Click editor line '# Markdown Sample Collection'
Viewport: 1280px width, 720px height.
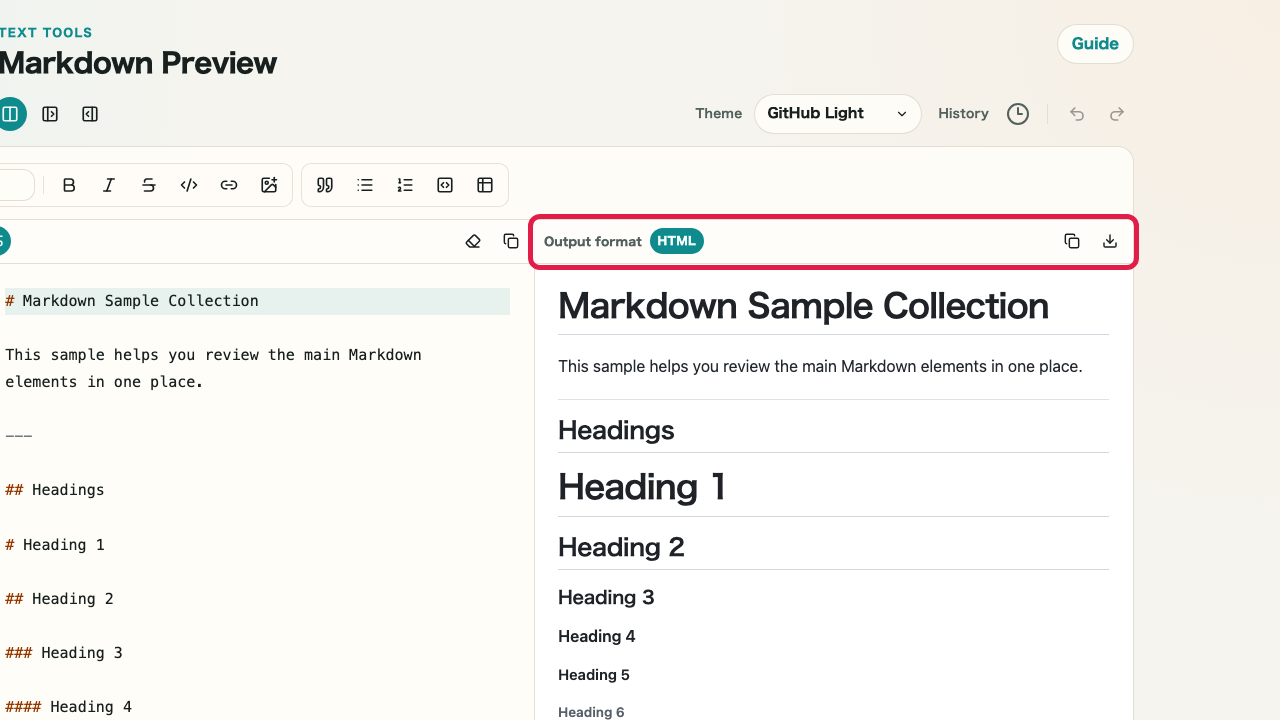(132, 301)
